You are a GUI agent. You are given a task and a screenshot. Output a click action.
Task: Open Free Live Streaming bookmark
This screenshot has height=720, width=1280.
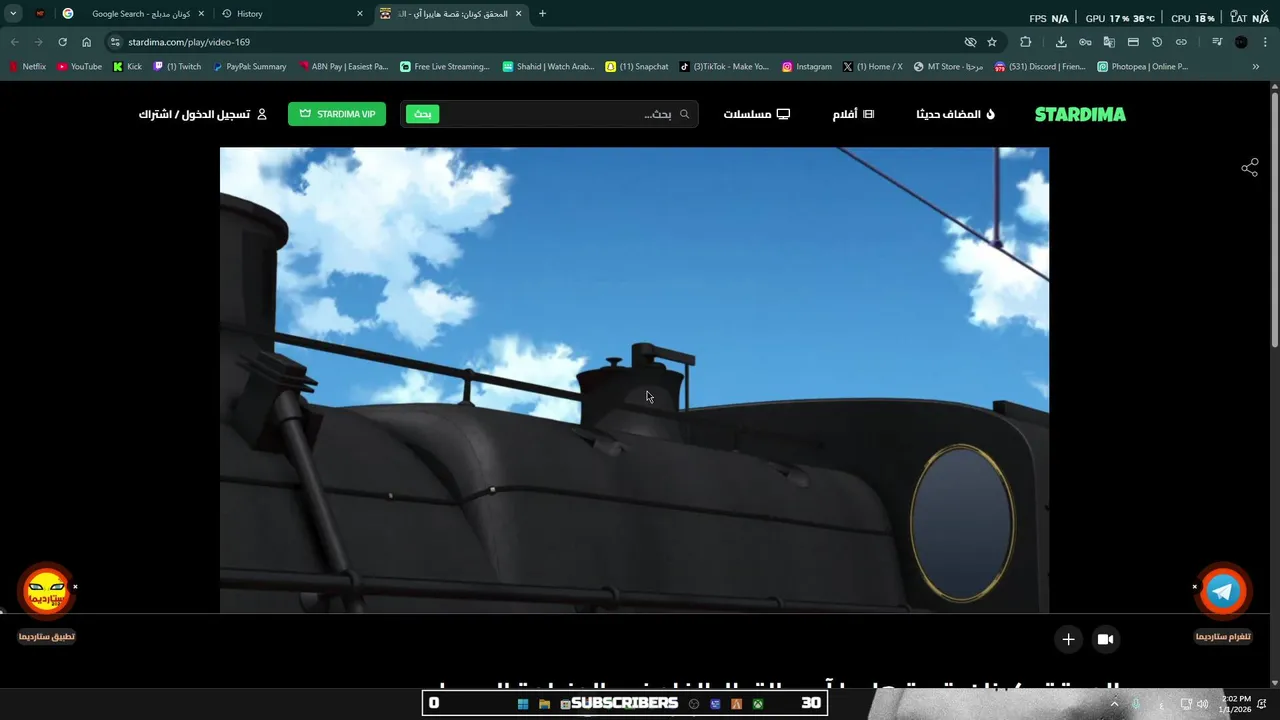[445, 67]
